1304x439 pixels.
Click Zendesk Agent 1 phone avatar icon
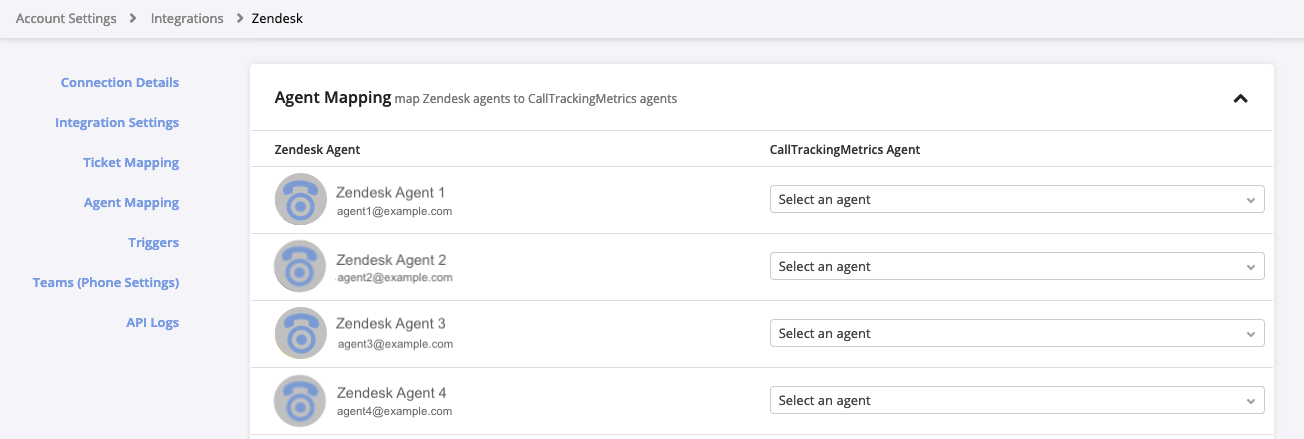point(300,200)
